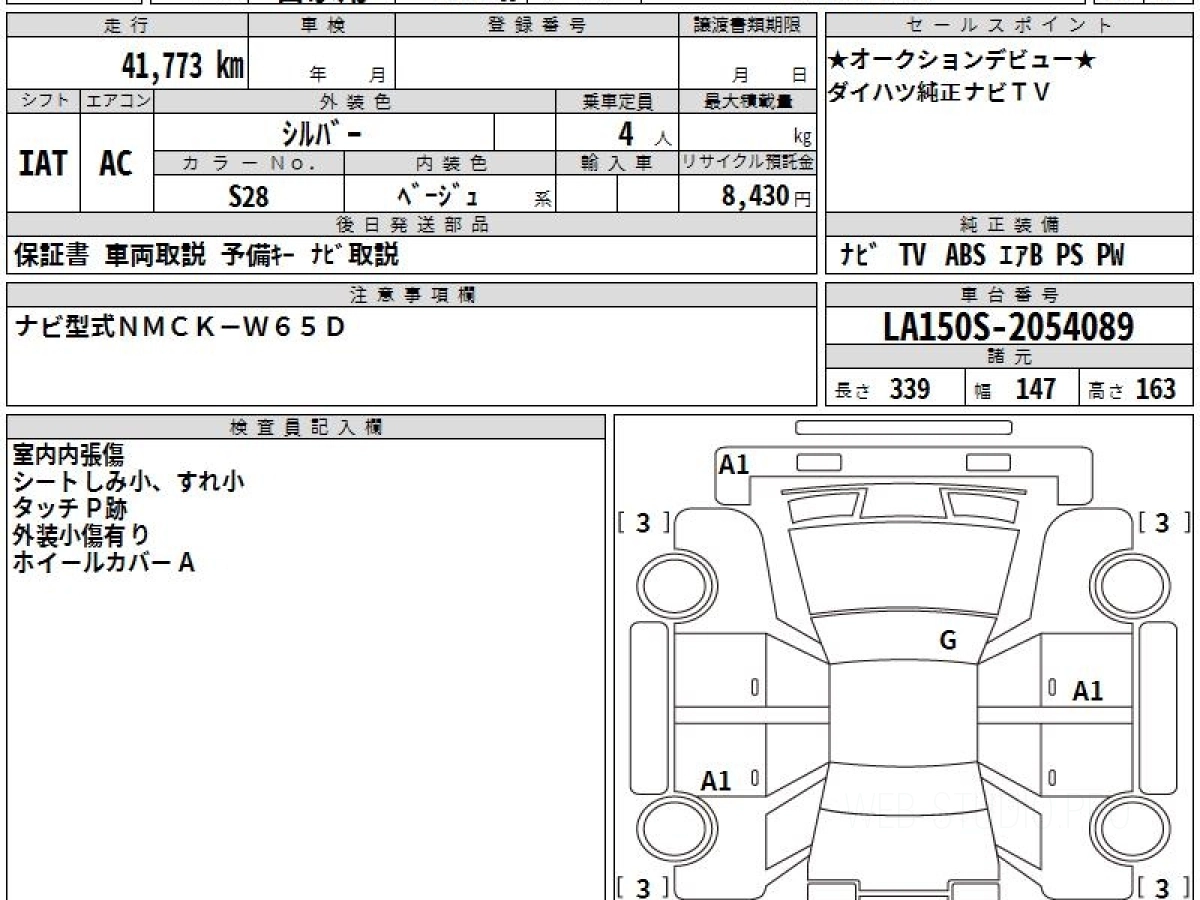This screenshot has width=1200, height=900.
Task: Select the ナビ型式NMCK-W65D note
Action: pos(180,327)
